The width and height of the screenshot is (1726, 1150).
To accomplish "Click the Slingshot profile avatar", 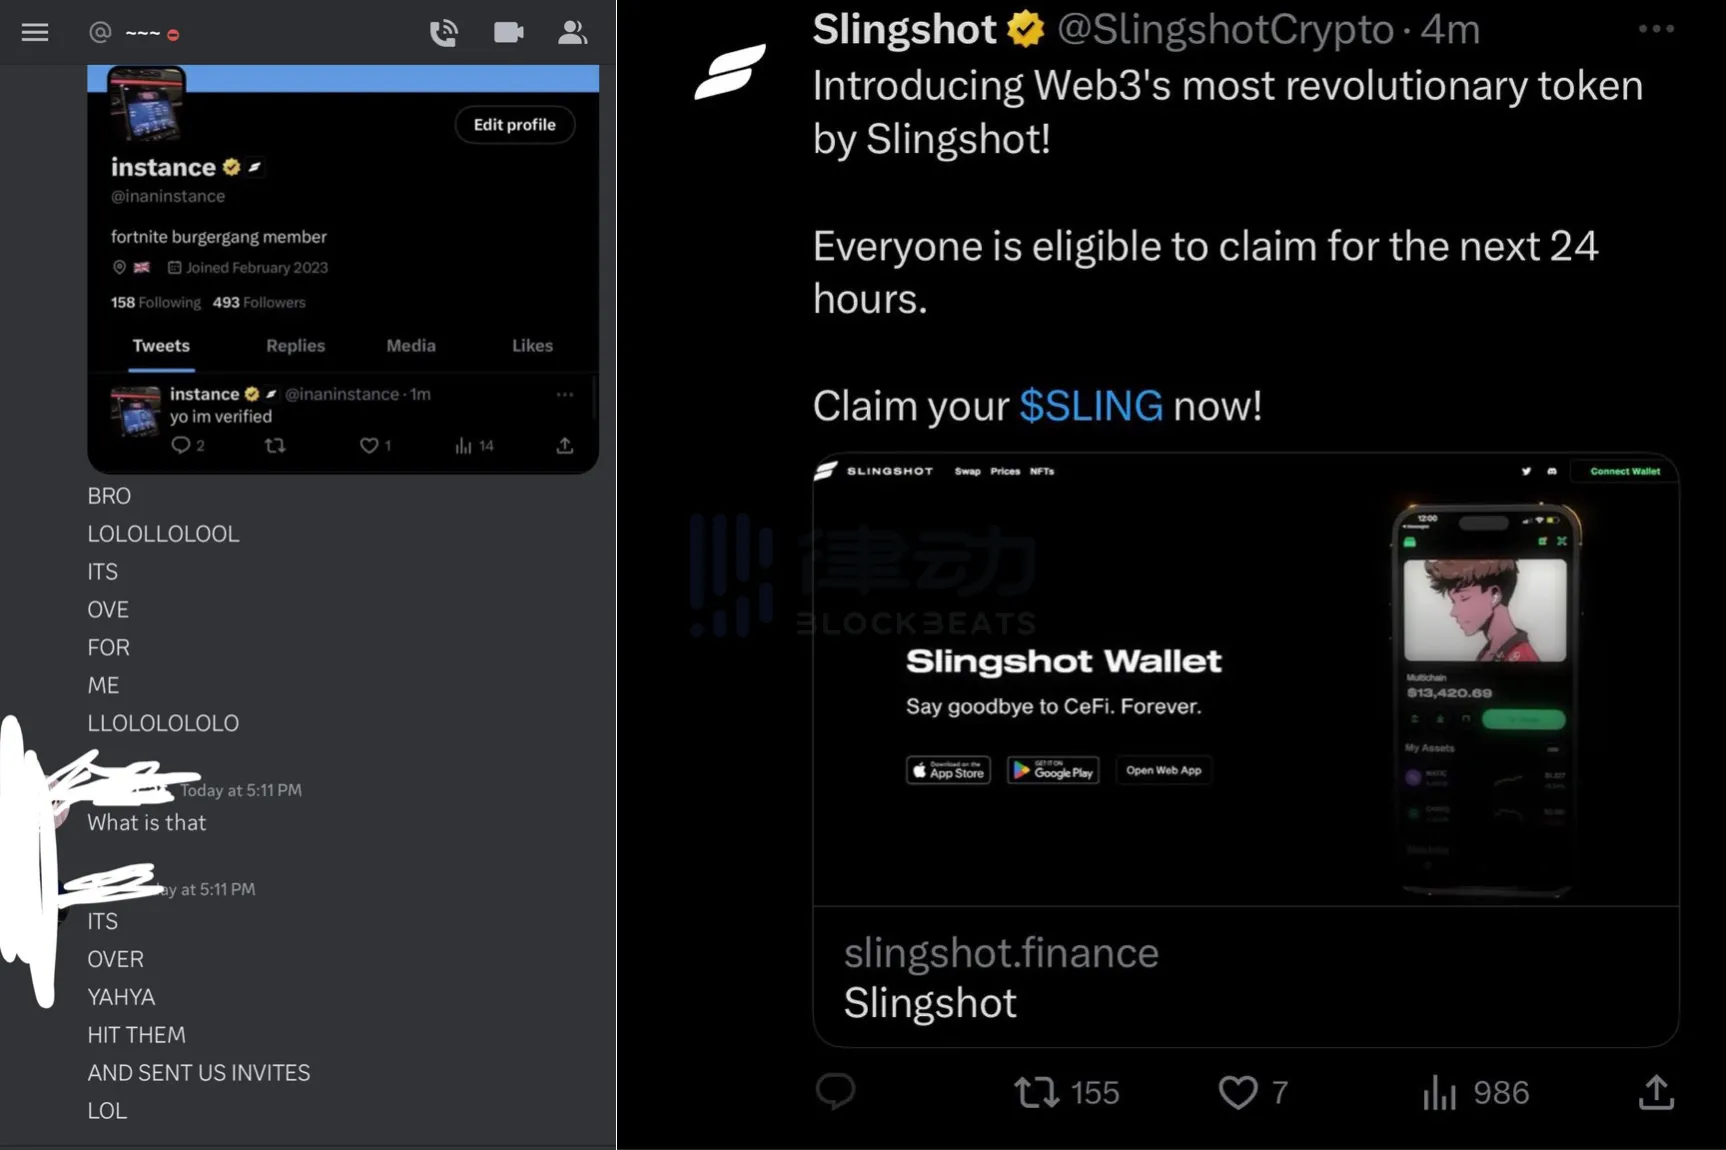I will [730, 71].
